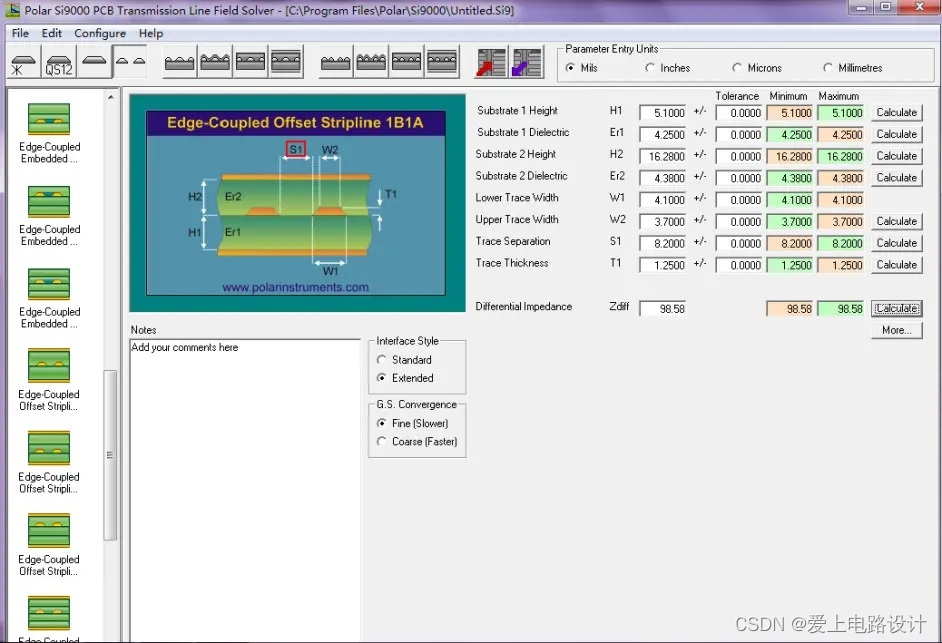This screenshot has width=942, height=643.
Task: Open the File menu
Action: 20,33
